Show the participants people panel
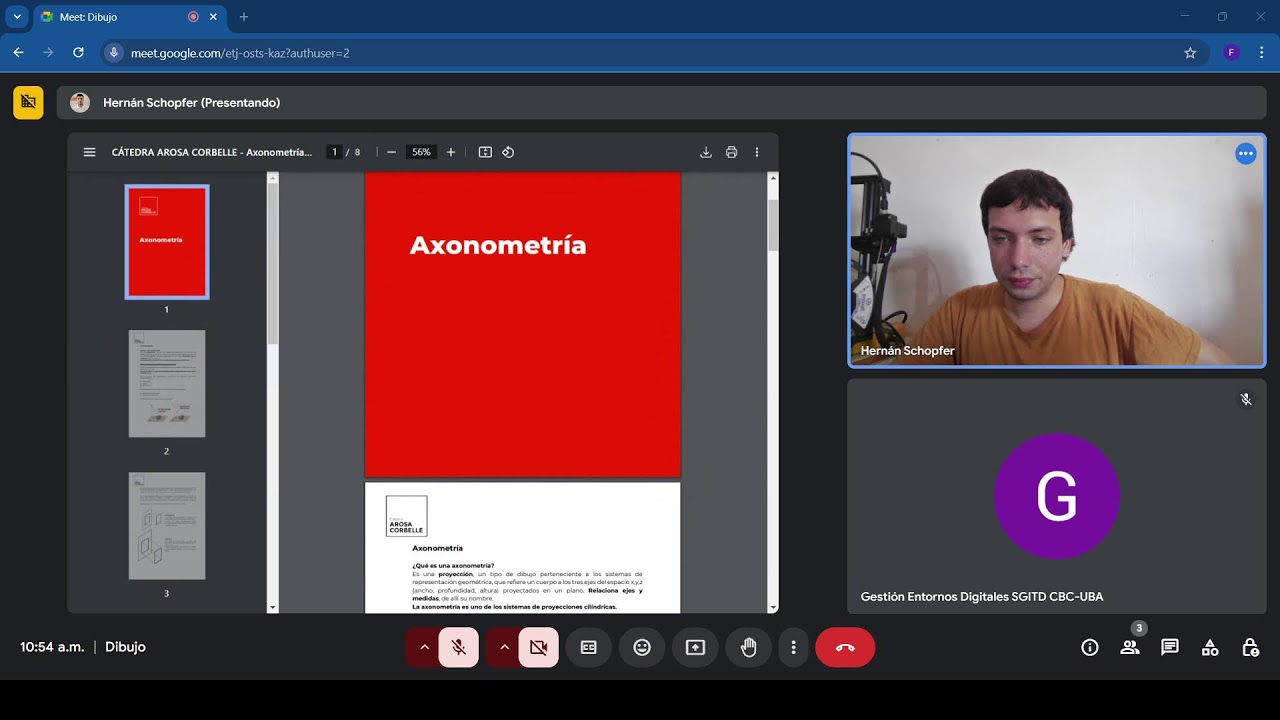The image size is (1280, 720). point(1130,647)
